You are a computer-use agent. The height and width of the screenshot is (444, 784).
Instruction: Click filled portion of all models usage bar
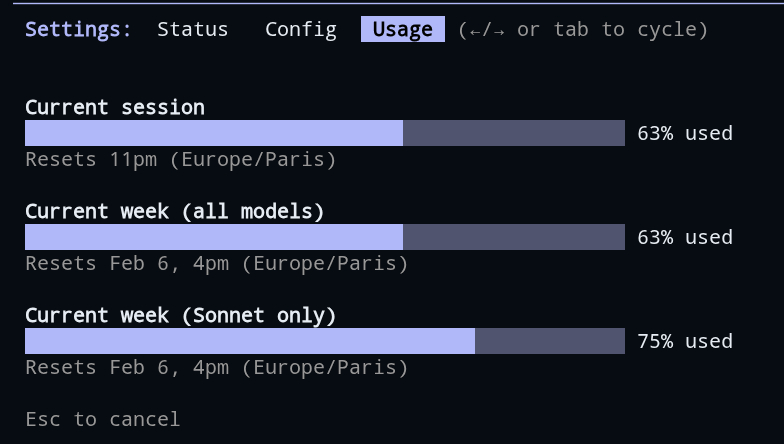pyautogui.click(x=214, y=237)
